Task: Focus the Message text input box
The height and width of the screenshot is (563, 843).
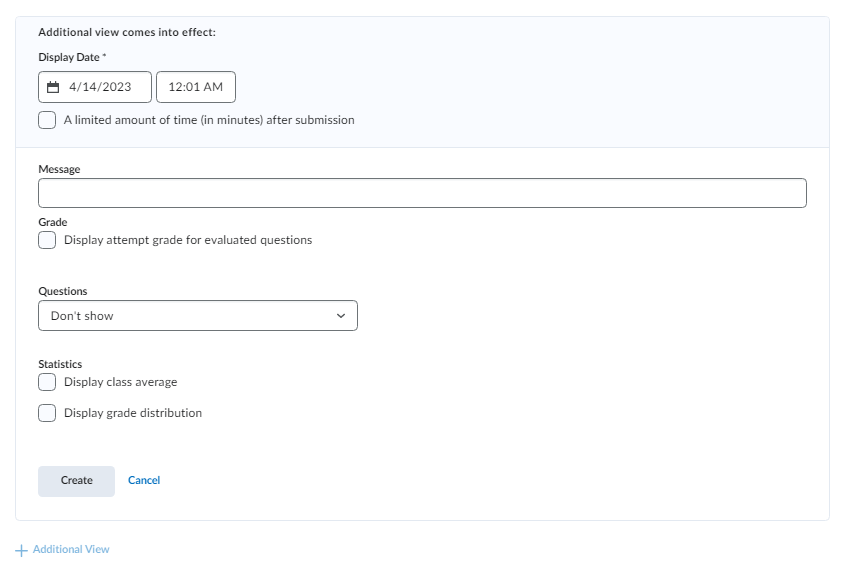Action: pyautogui.click(x=422, y=193)
